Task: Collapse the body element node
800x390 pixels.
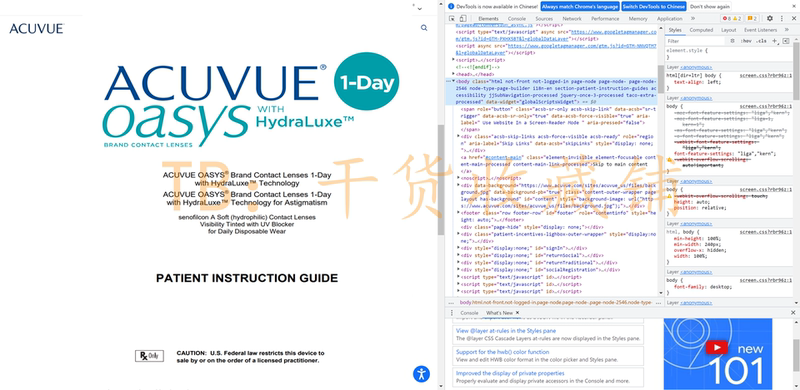Action: 454,81
